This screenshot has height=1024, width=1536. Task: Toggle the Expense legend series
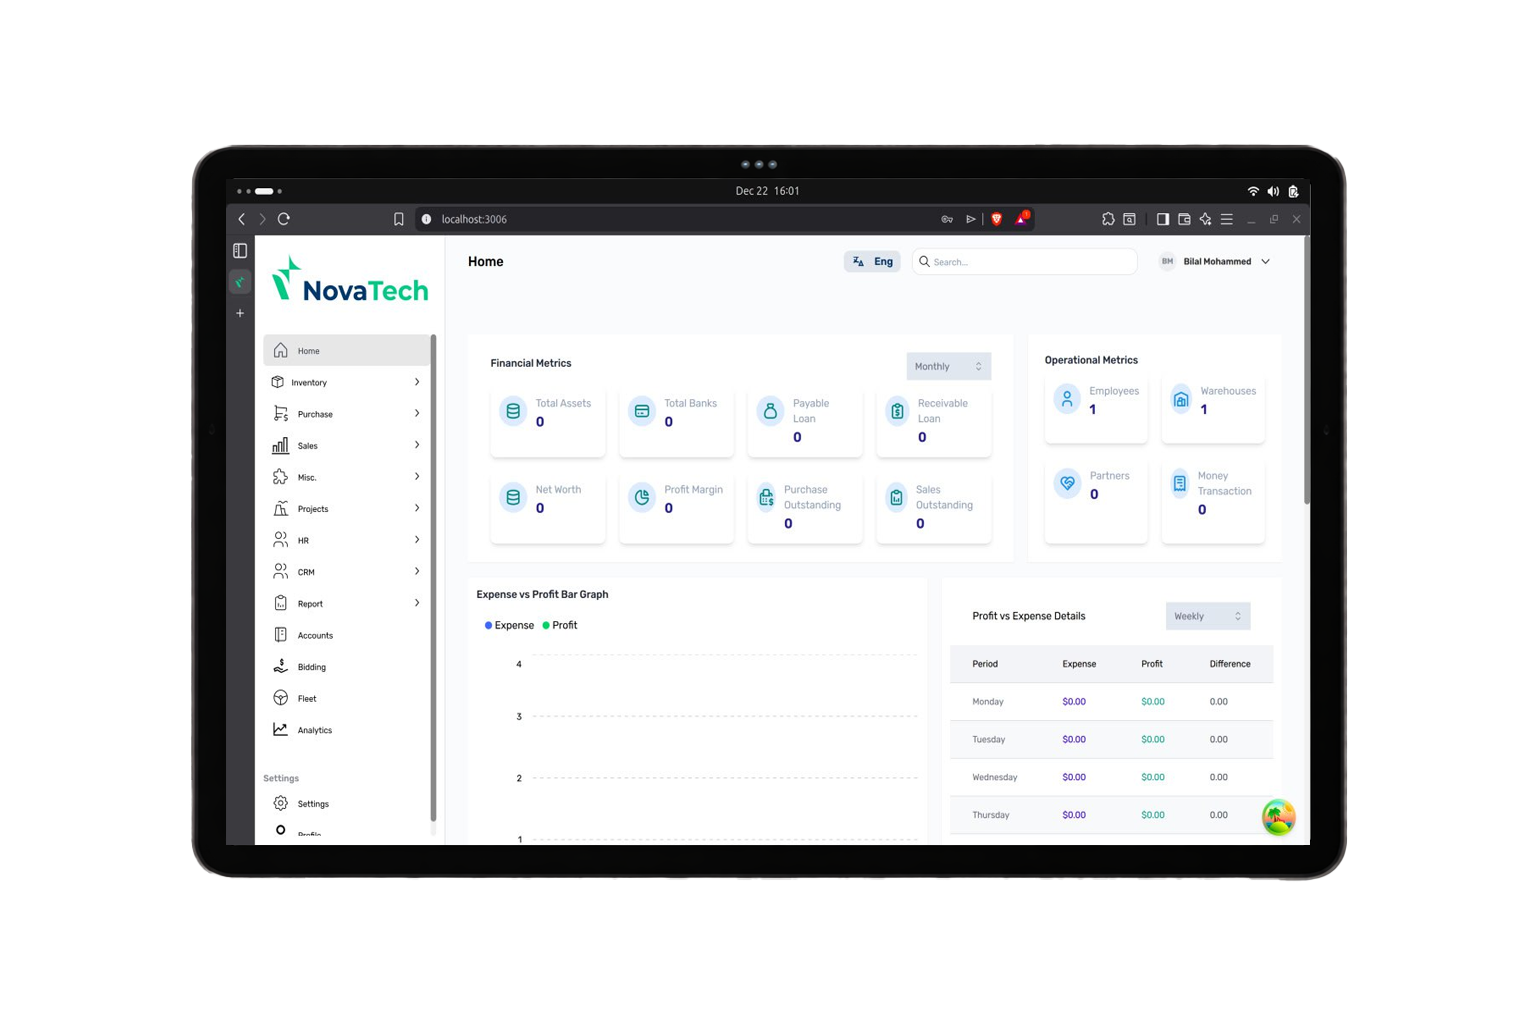coord(509,625)
